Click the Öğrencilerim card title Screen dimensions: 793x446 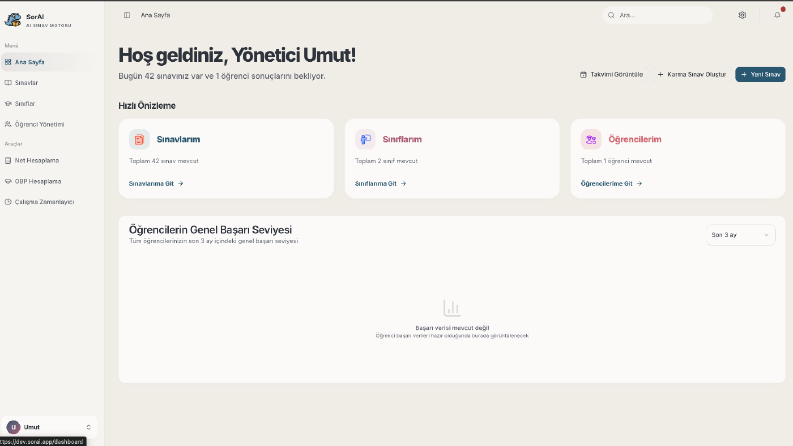(x=635, y=140)
